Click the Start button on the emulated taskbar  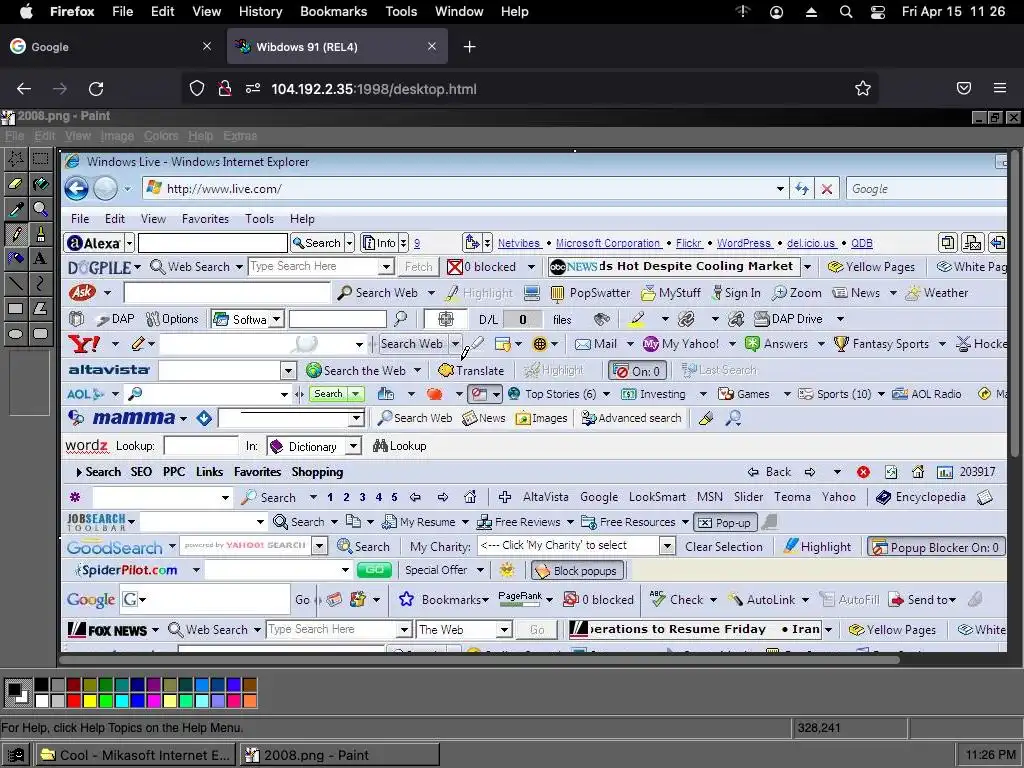coord(16,756)
